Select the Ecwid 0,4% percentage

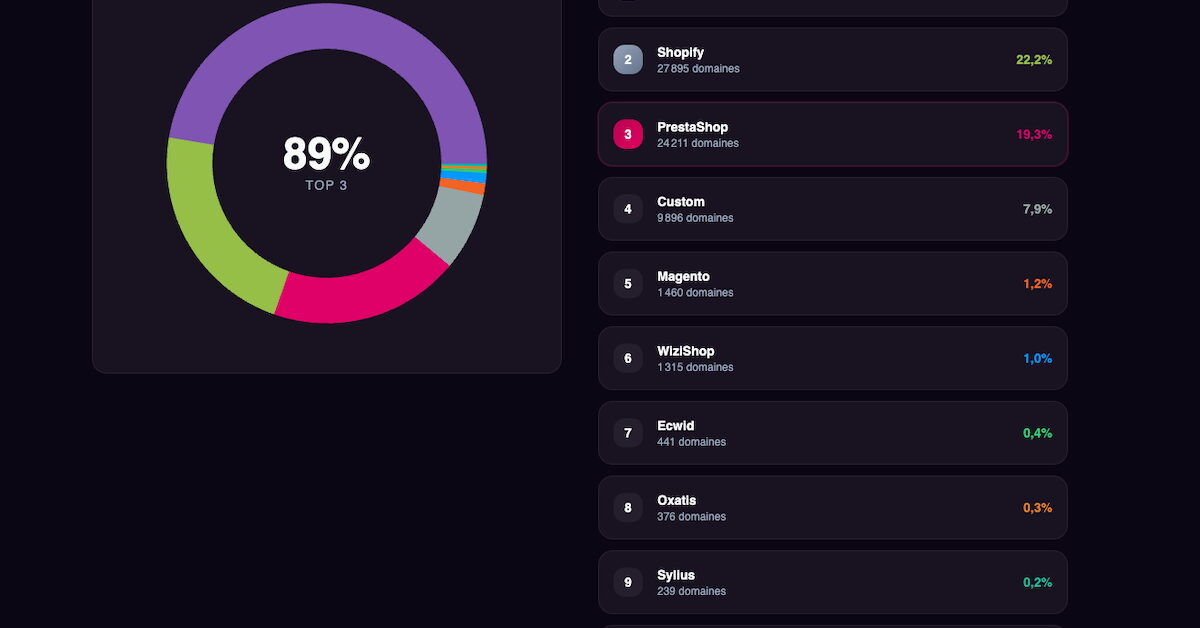[x=1037, y=433]
